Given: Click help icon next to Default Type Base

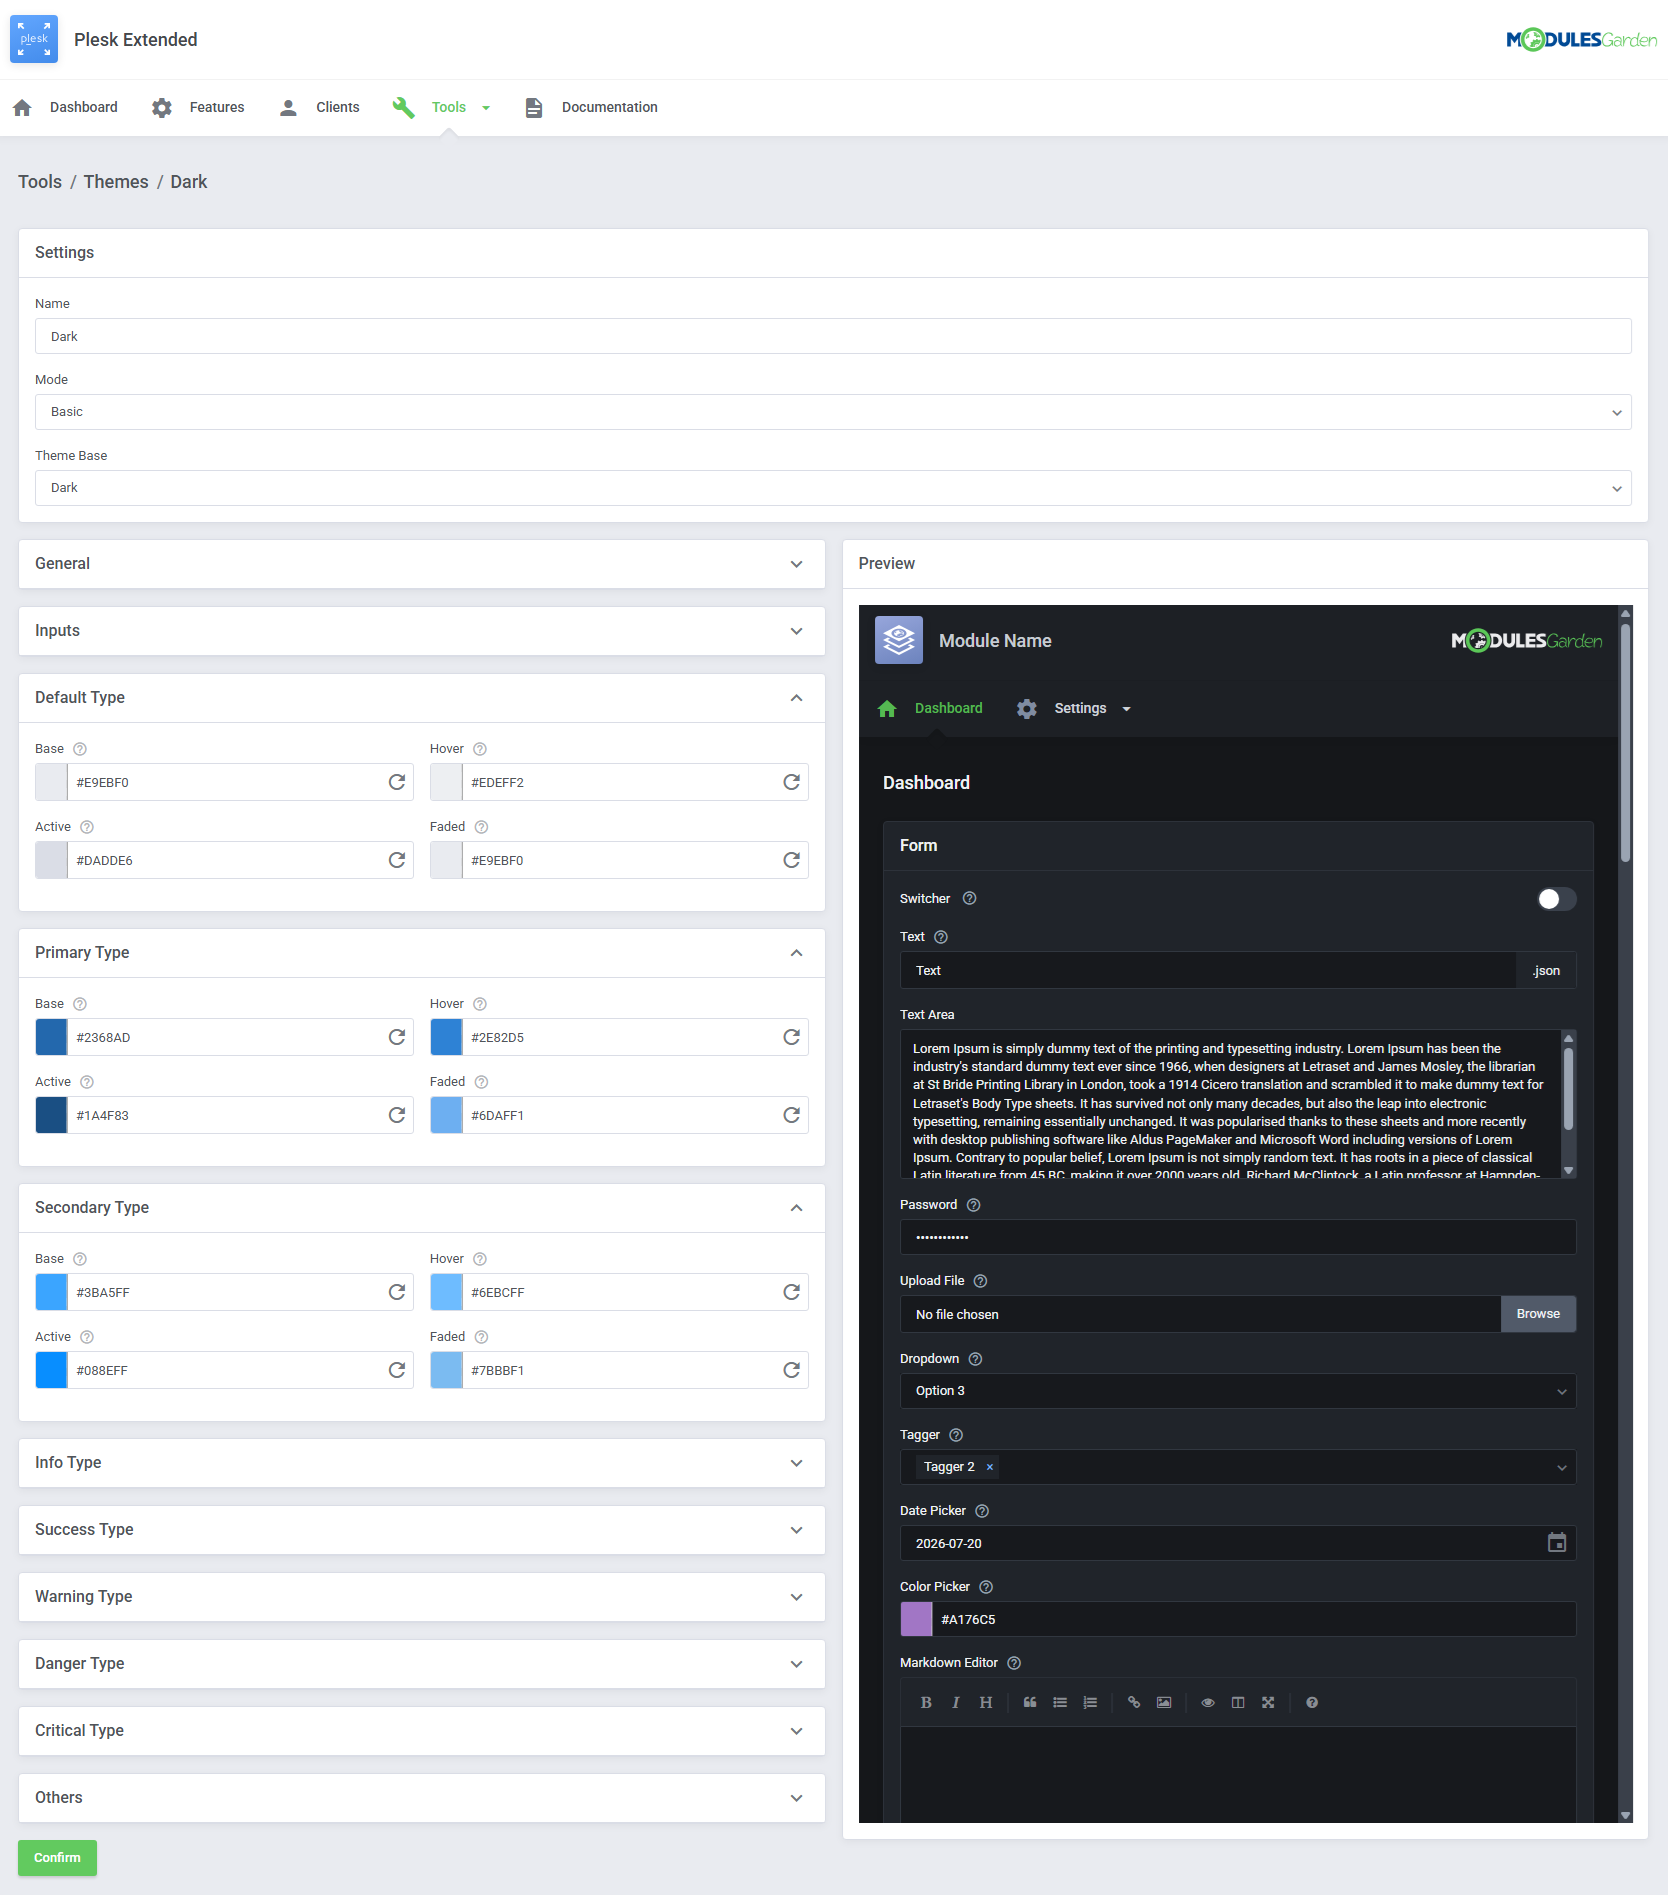Looking at the screenshot, I should (80, 749).
